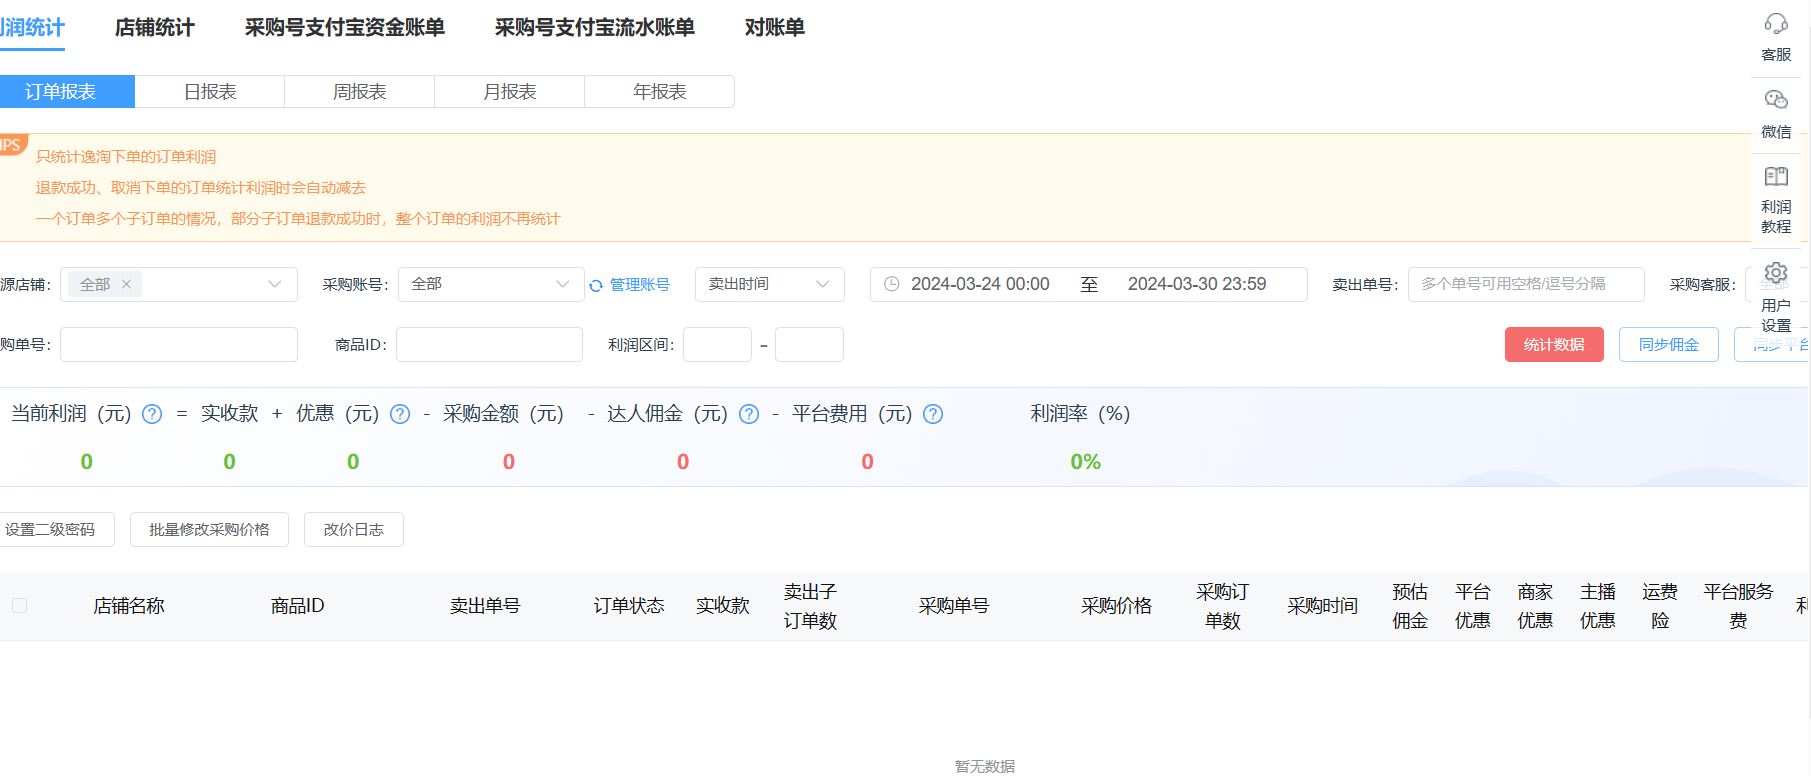The height and width of the screenshot is (776, 1811).
Task: Switch to 店铺统计 tab
Action: [154, 27]
